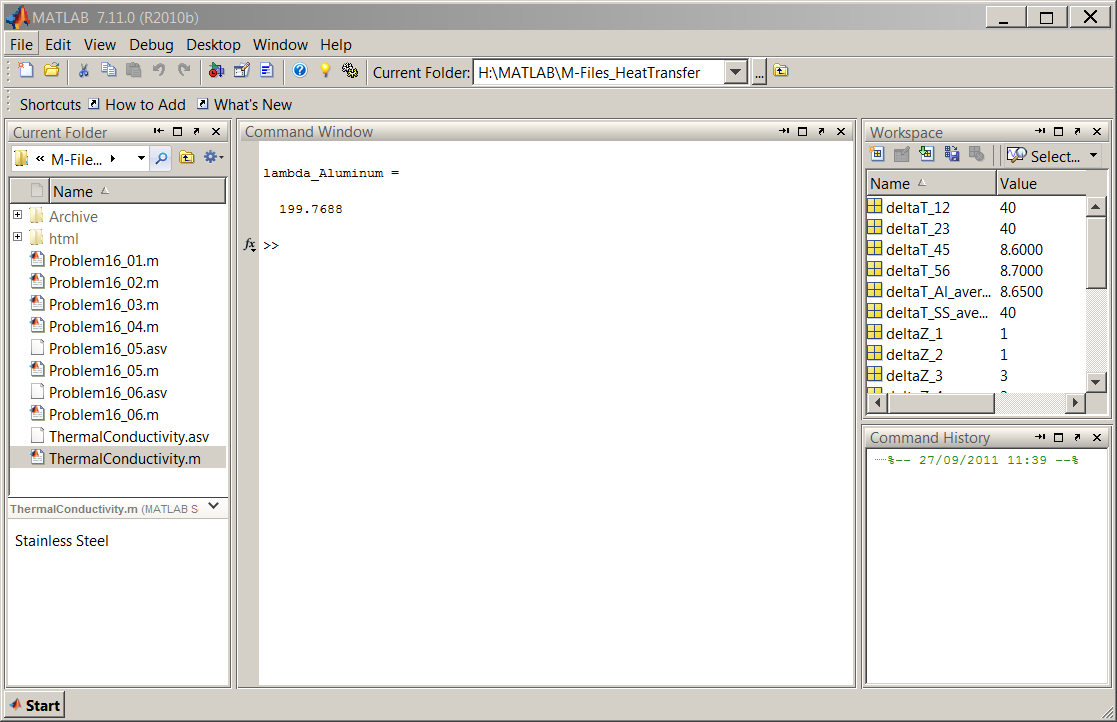Minimize the Command Window panel
The width and height of the screenshot is (1117, 722).
pos(784,132)
